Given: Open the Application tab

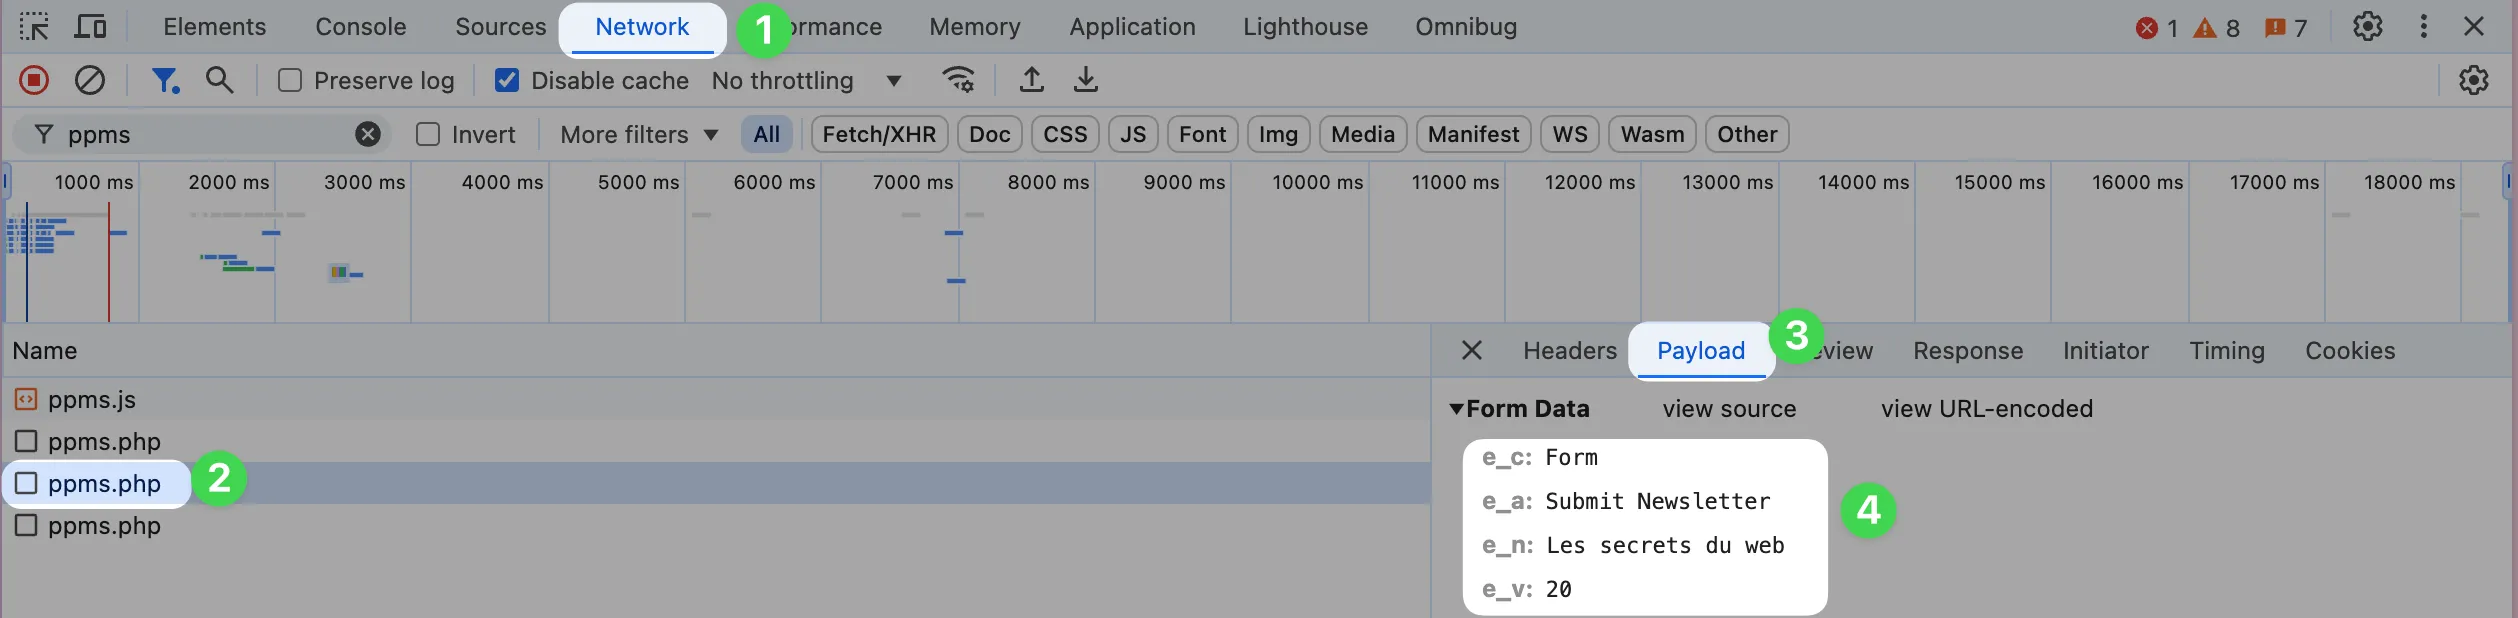Looking at the screenshot, I should click(x=1132, y=27).
